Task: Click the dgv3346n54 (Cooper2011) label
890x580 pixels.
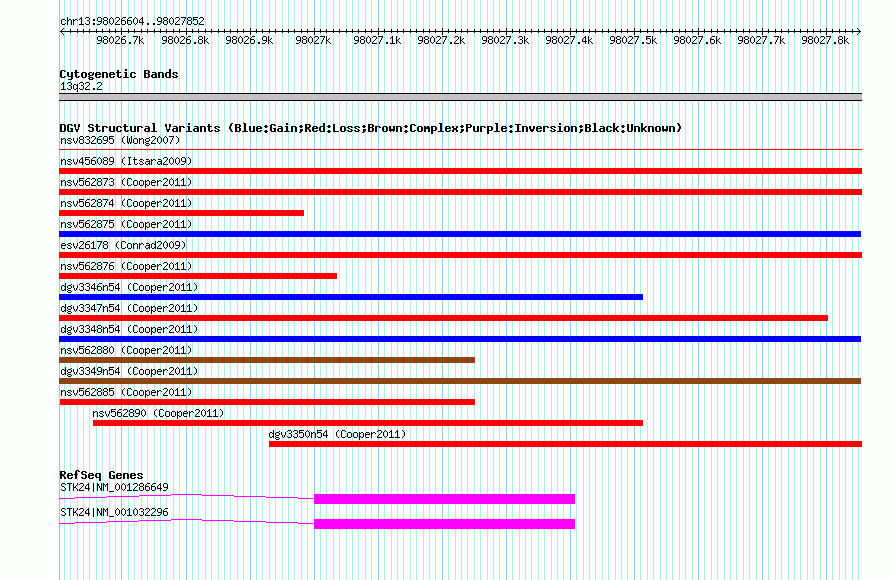Action: [129, 287]
